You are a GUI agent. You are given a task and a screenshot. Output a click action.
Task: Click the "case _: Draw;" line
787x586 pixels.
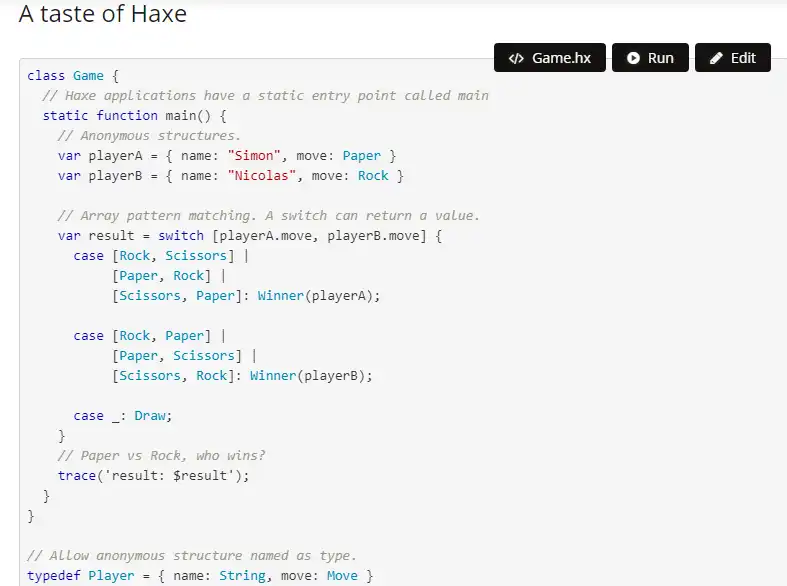(x=116, y=415)
